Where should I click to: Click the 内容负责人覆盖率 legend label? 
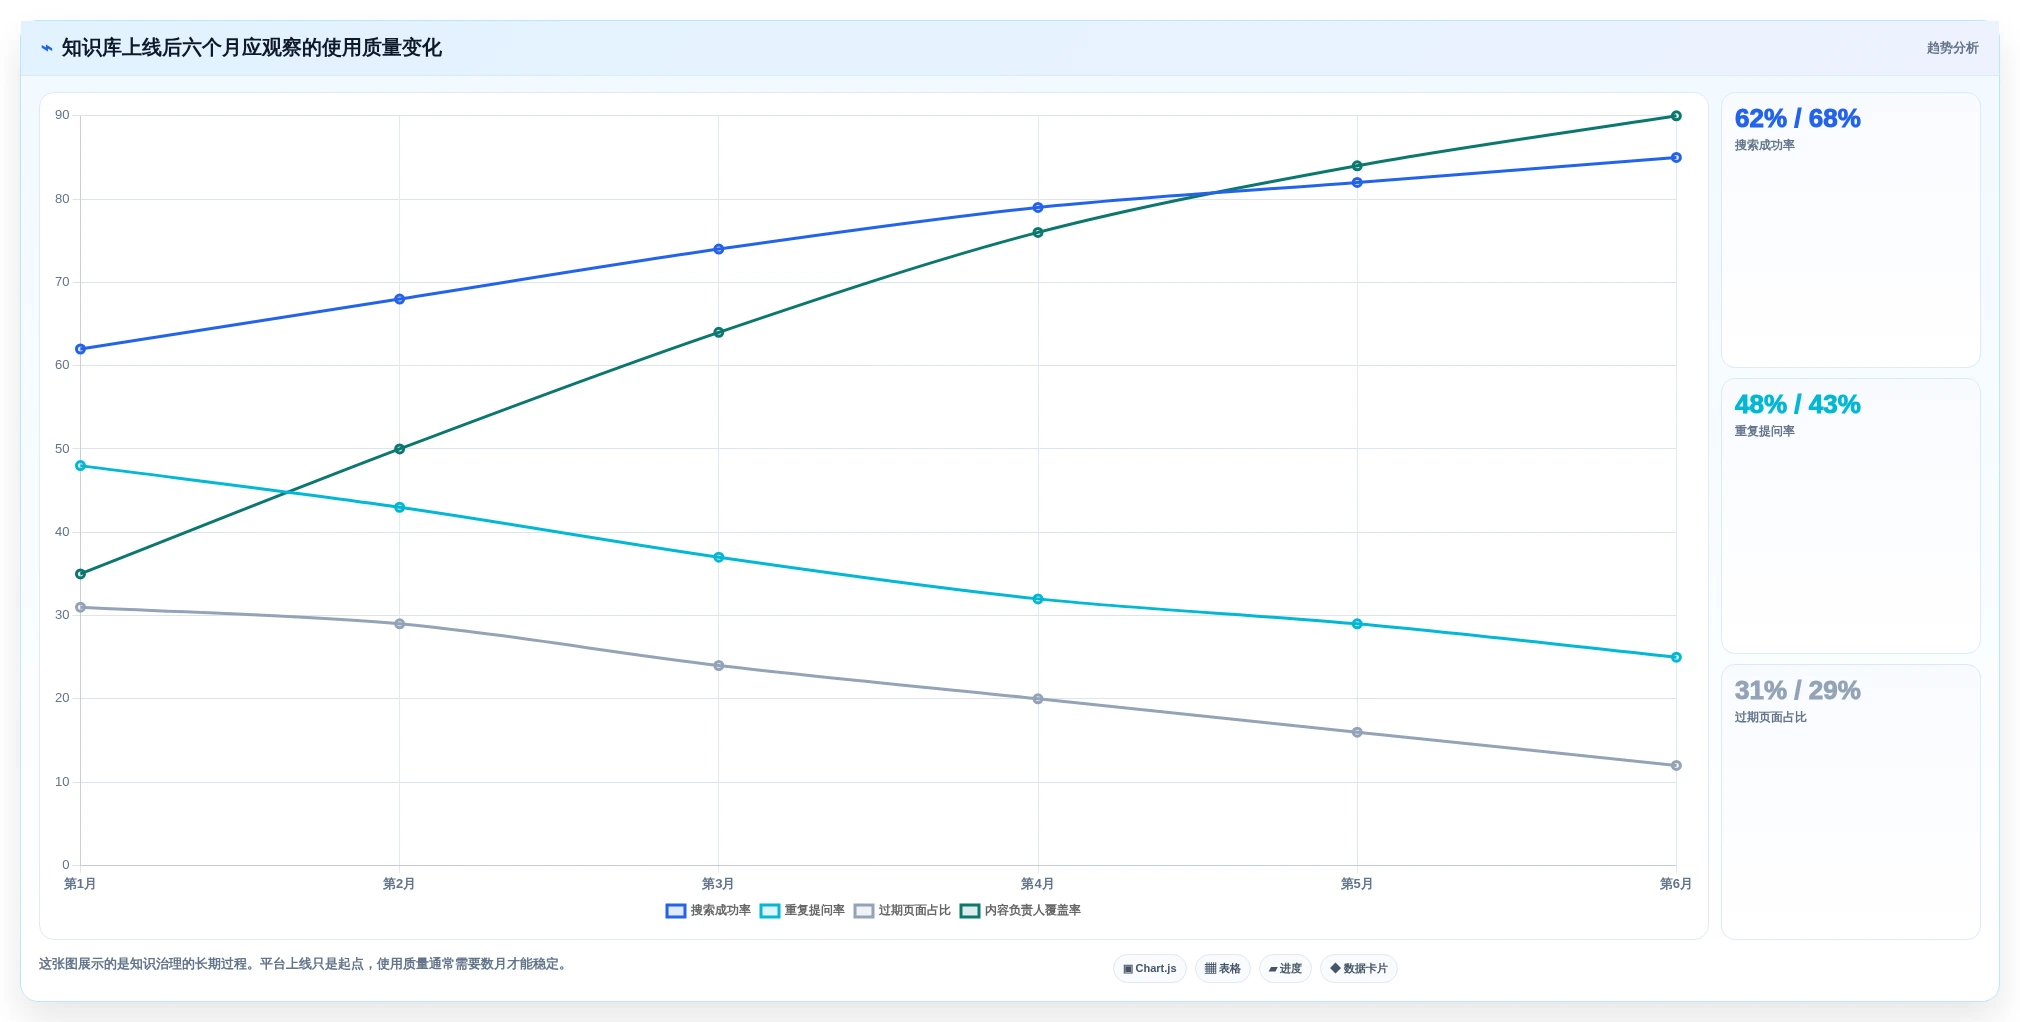click(x=1032, y=911)
